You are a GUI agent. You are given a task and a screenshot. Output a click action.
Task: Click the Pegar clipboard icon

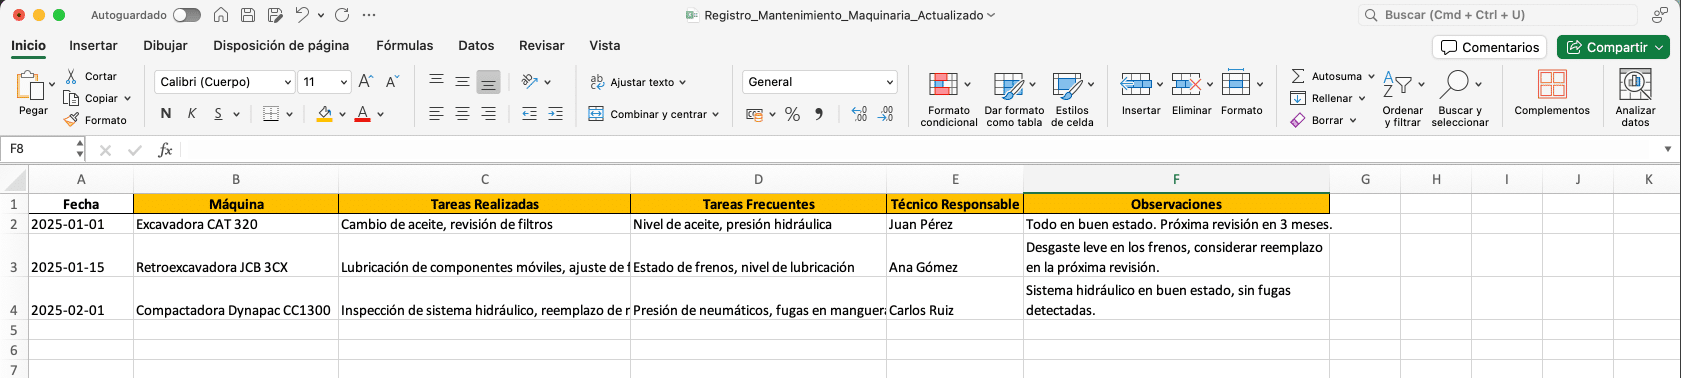(30, 86)
